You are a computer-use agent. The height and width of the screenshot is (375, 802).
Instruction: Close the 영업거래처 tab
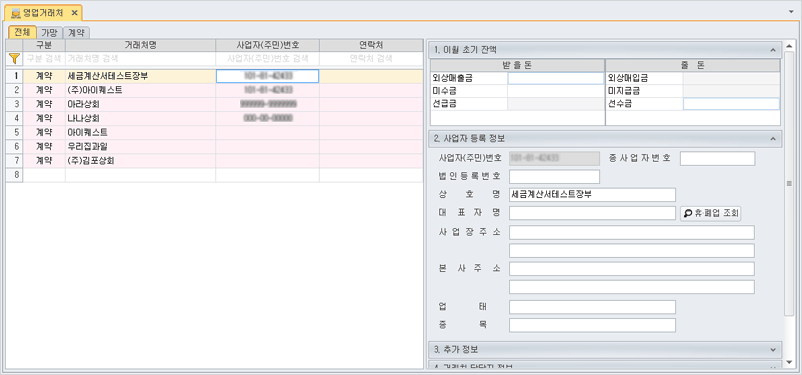point(74,13)
